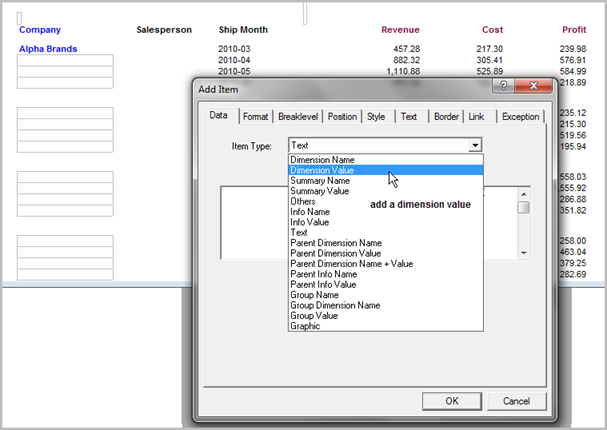Viewport: 607px width, 430px height.
Task: Close the Add Item dialog
Action: point(537,88)
